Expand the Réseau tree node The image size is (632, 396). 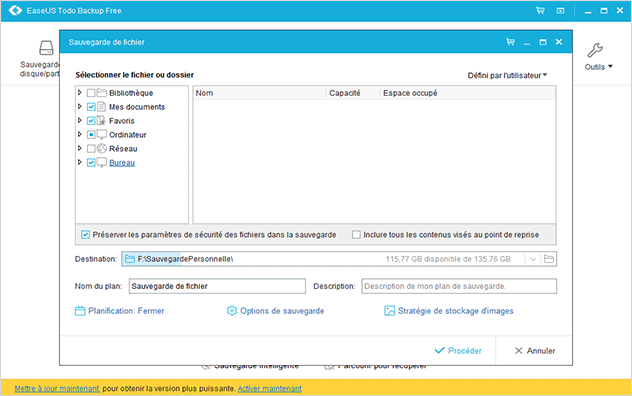pyautogui.click(x=80, y=148)
